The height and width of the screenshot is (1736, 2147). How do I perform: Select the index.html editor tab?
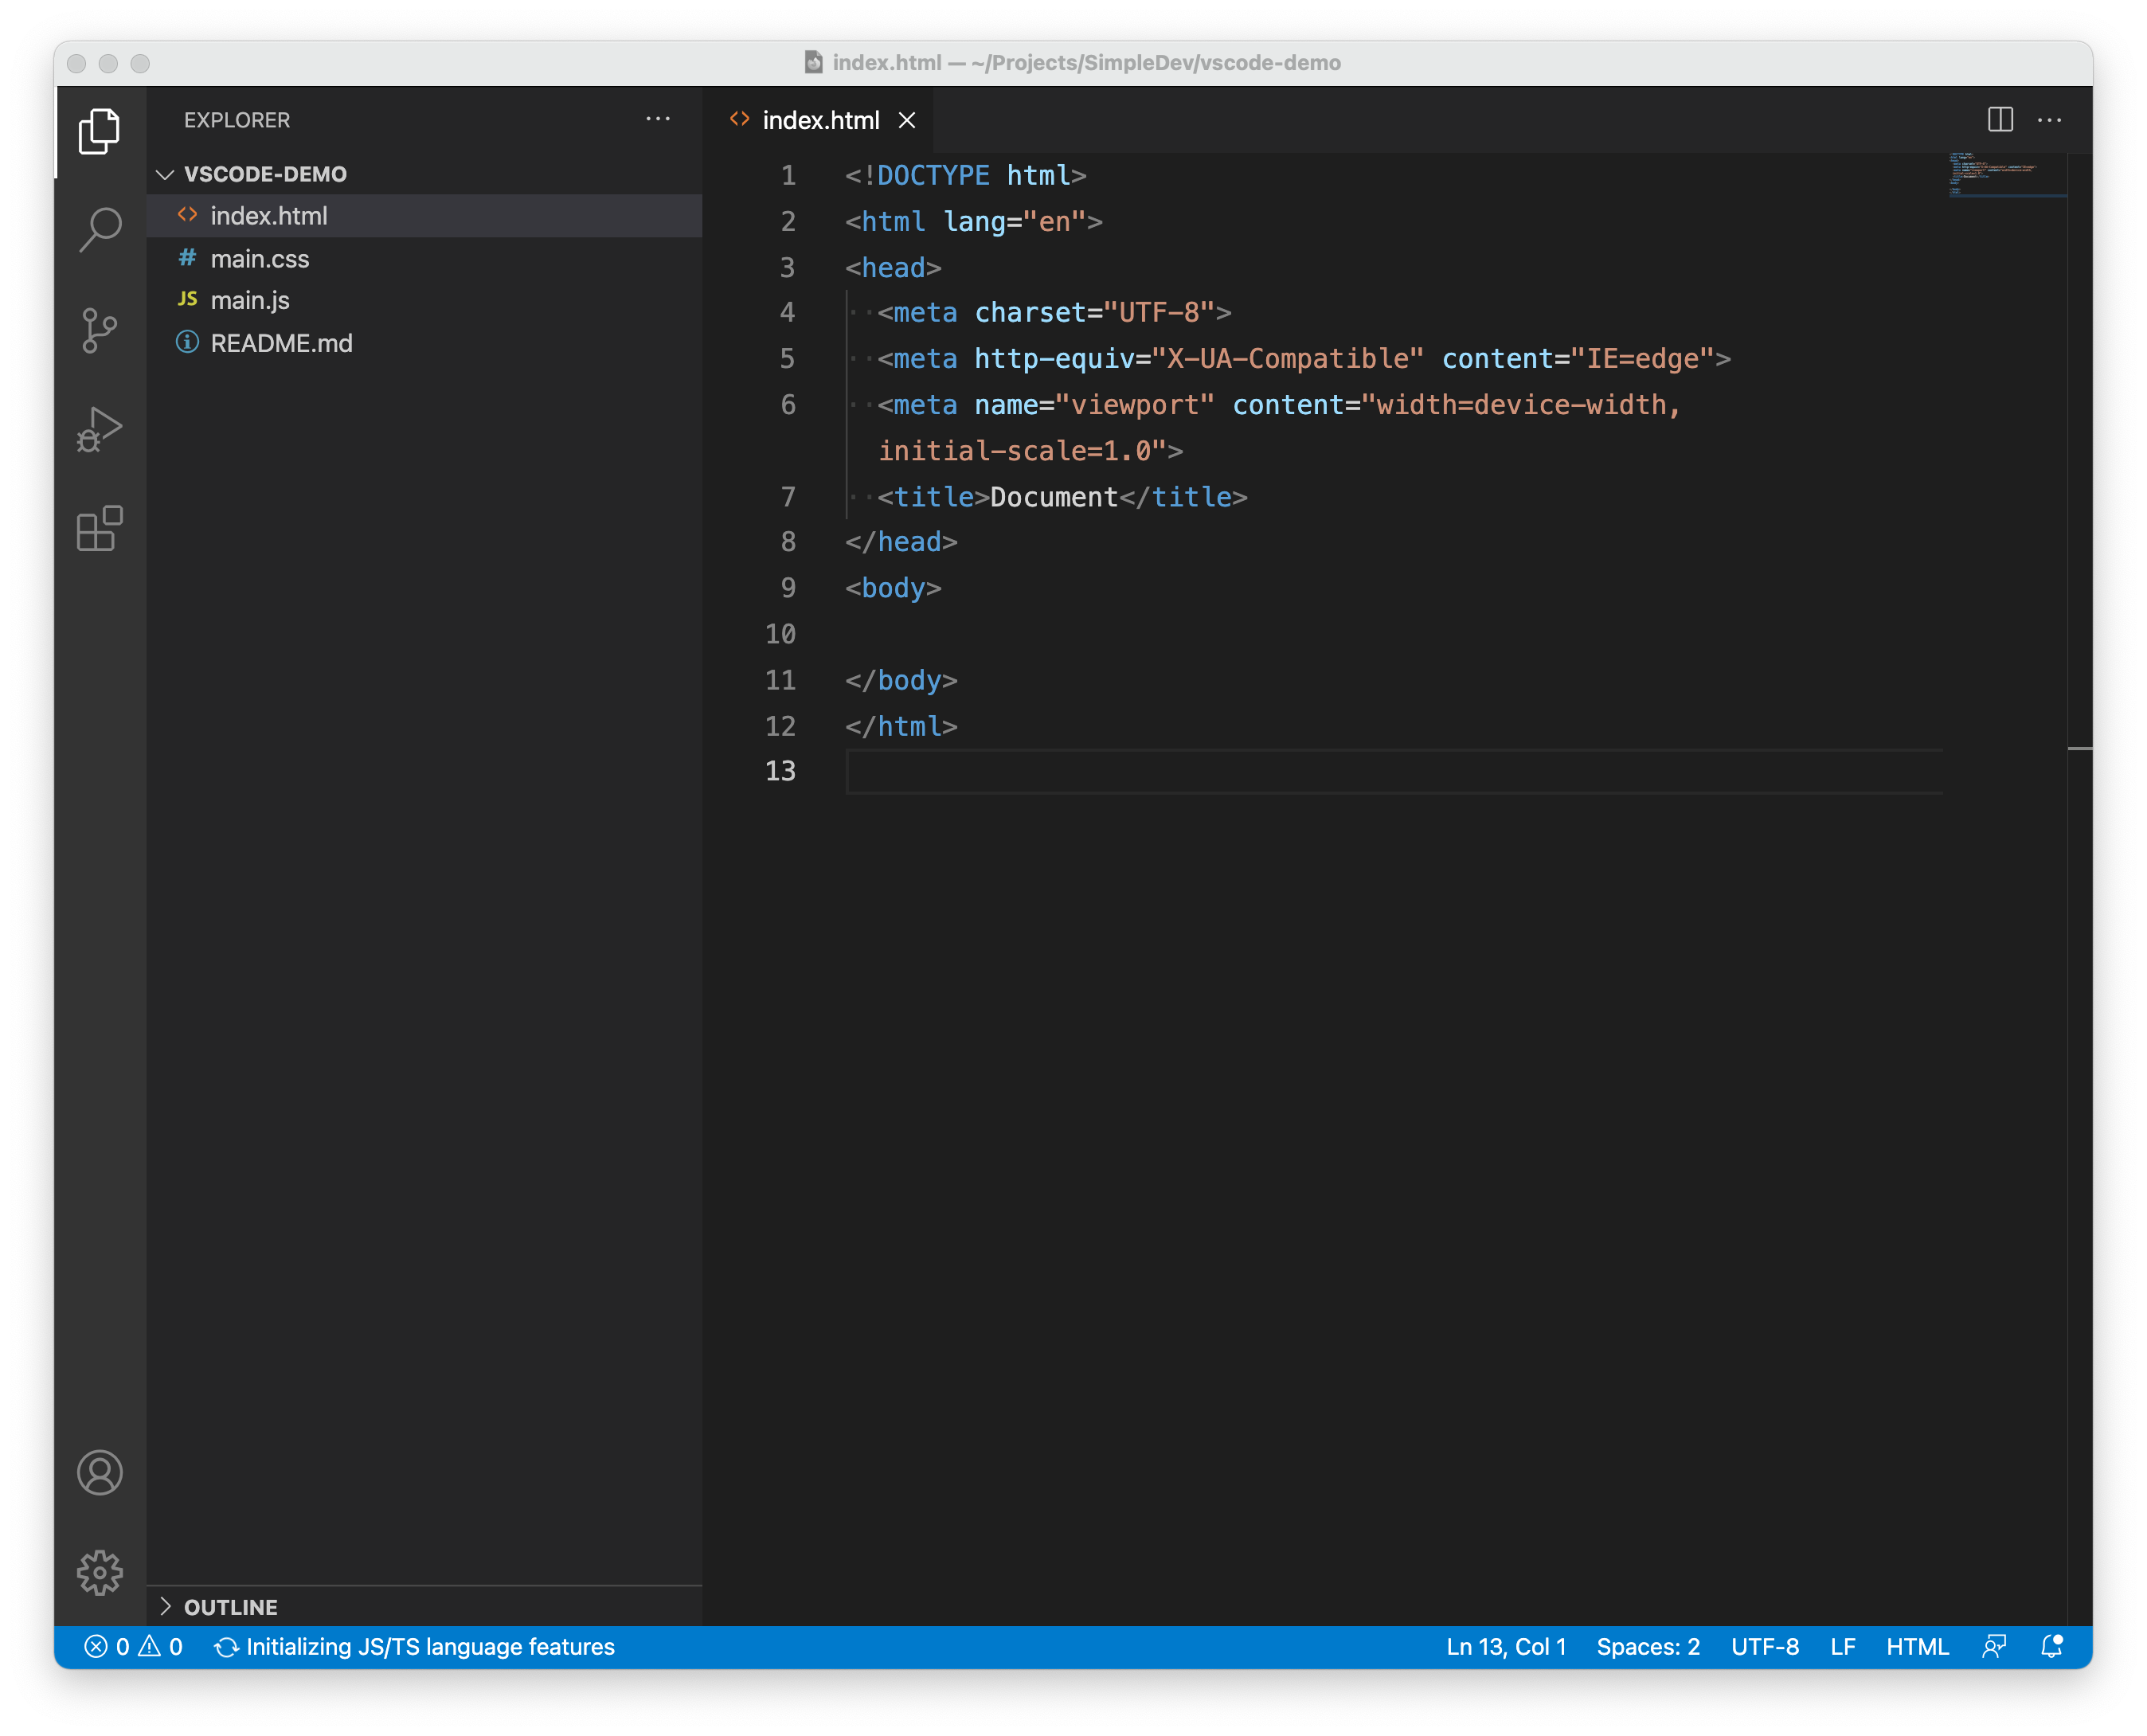pyautogui.click(x=820, y=120)
